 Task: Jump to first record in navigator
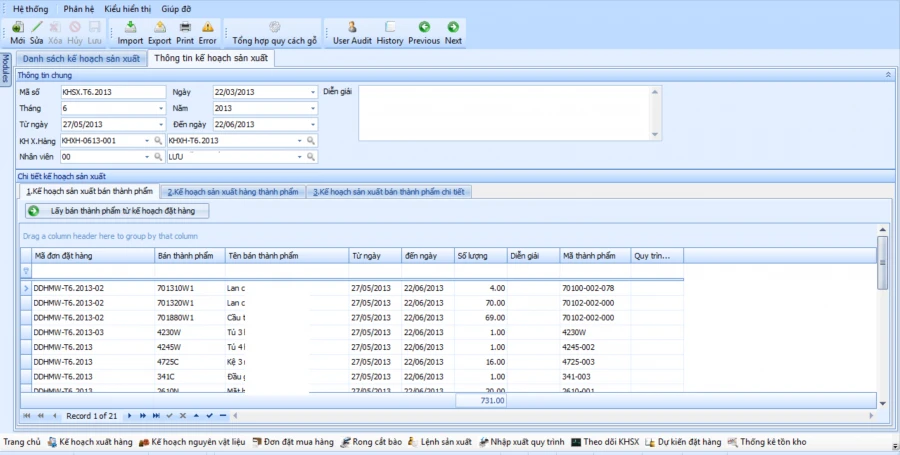[26, 415]
